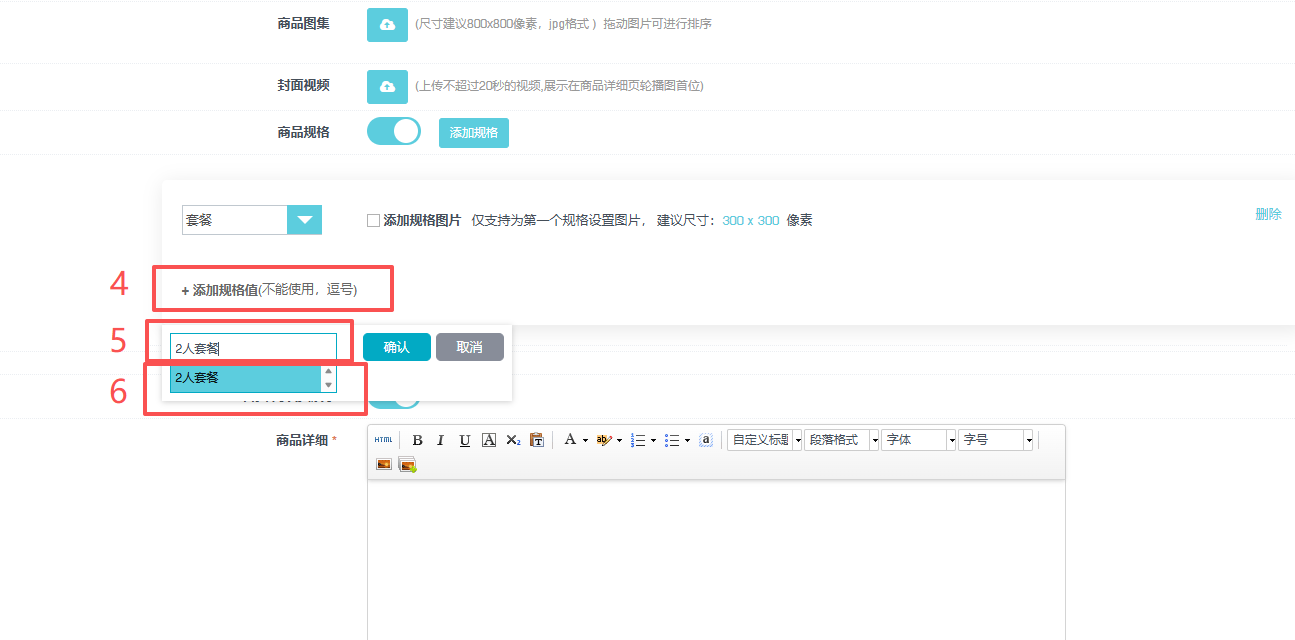Click the paste as plain text icon
This screenshot has height=640, width=1295.
click(x=537, y=440)
